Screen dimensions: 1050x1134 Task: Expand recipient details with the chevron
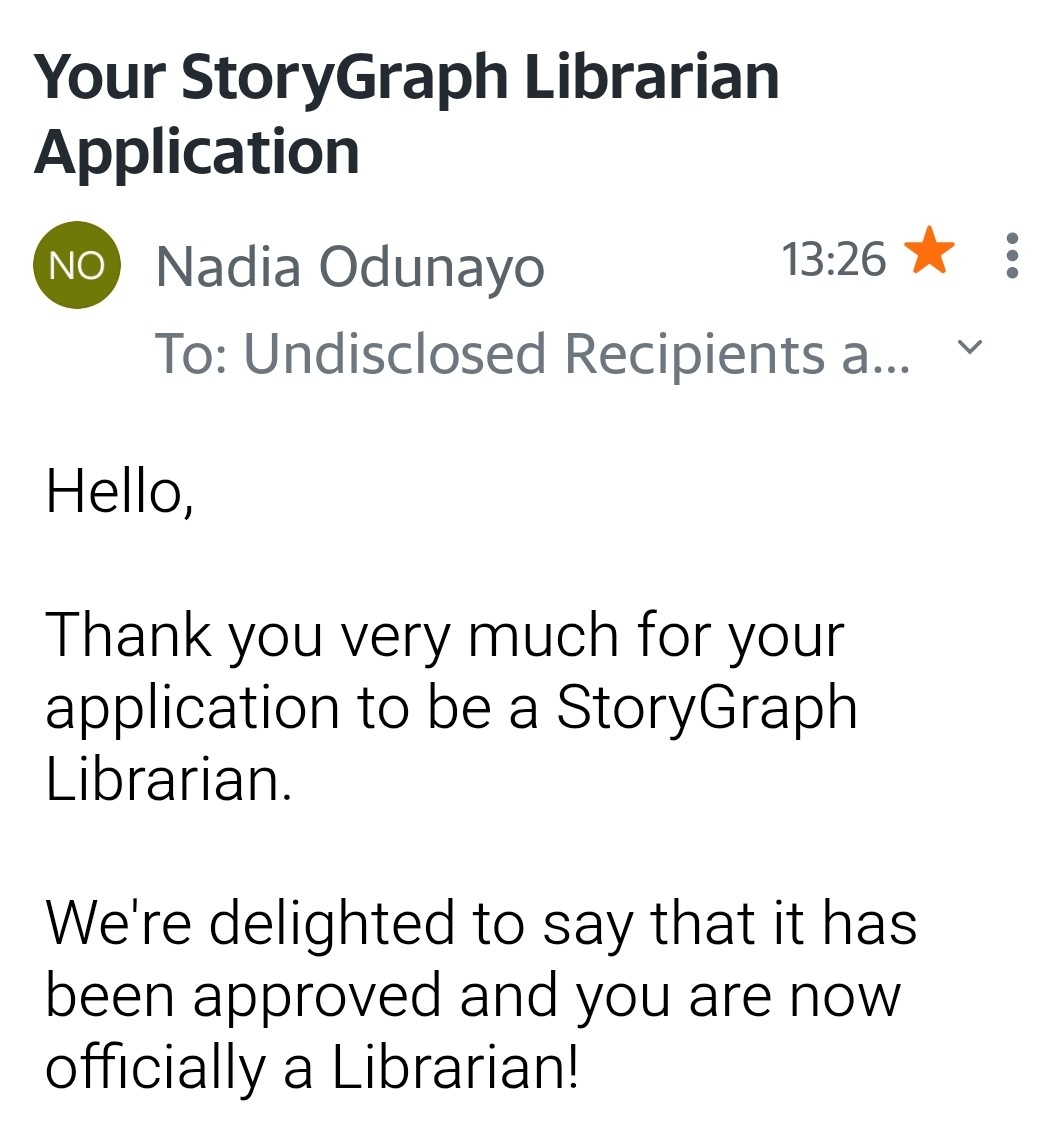[969, 347]
